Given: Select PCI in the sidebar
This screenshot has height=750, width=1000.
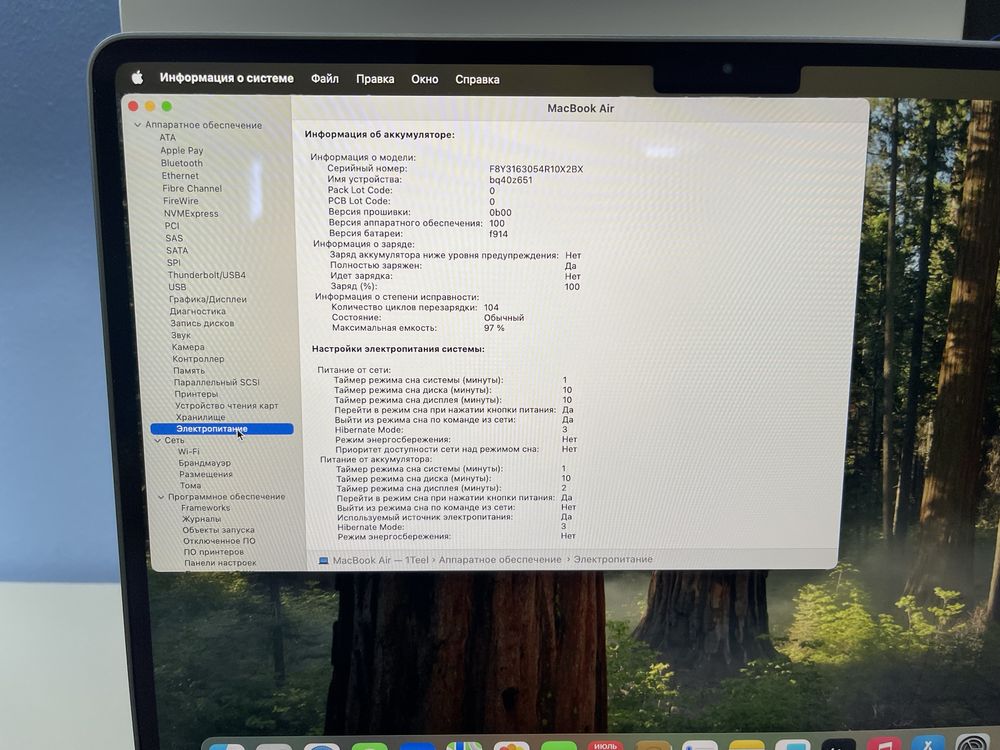Looking at the screenshot, I should (172, 225).
